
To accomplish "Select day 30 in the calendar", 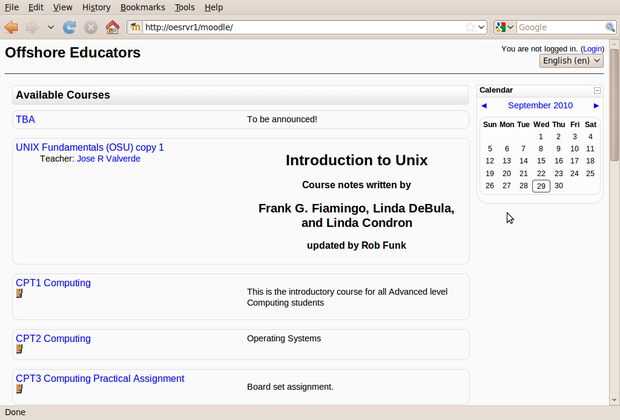I will pos(558,186).
